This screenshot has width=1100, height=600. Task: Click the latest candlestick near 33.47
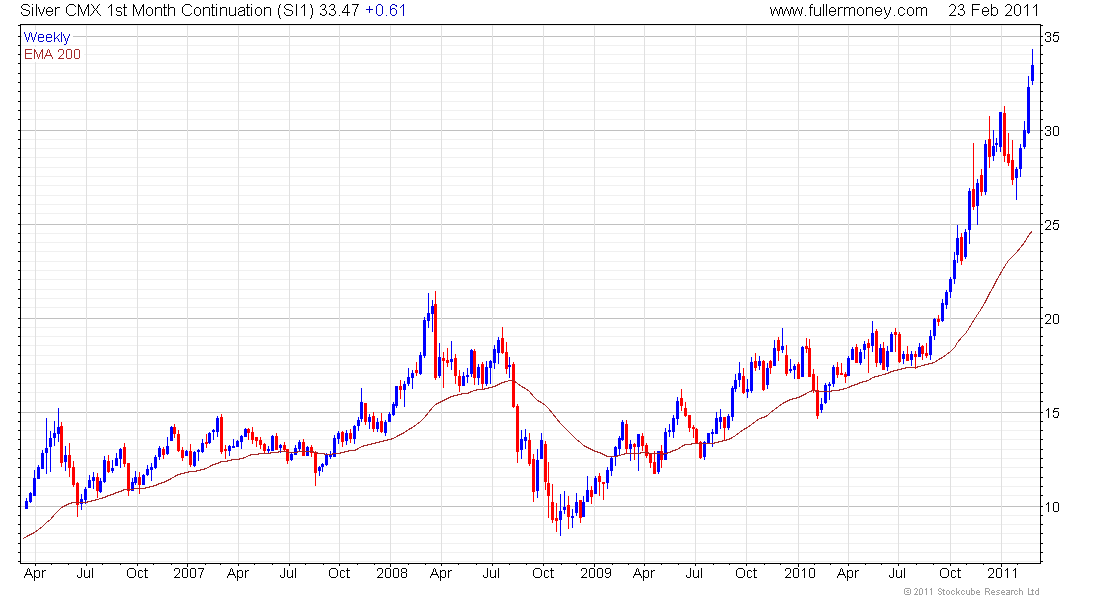pos(1032,72)
